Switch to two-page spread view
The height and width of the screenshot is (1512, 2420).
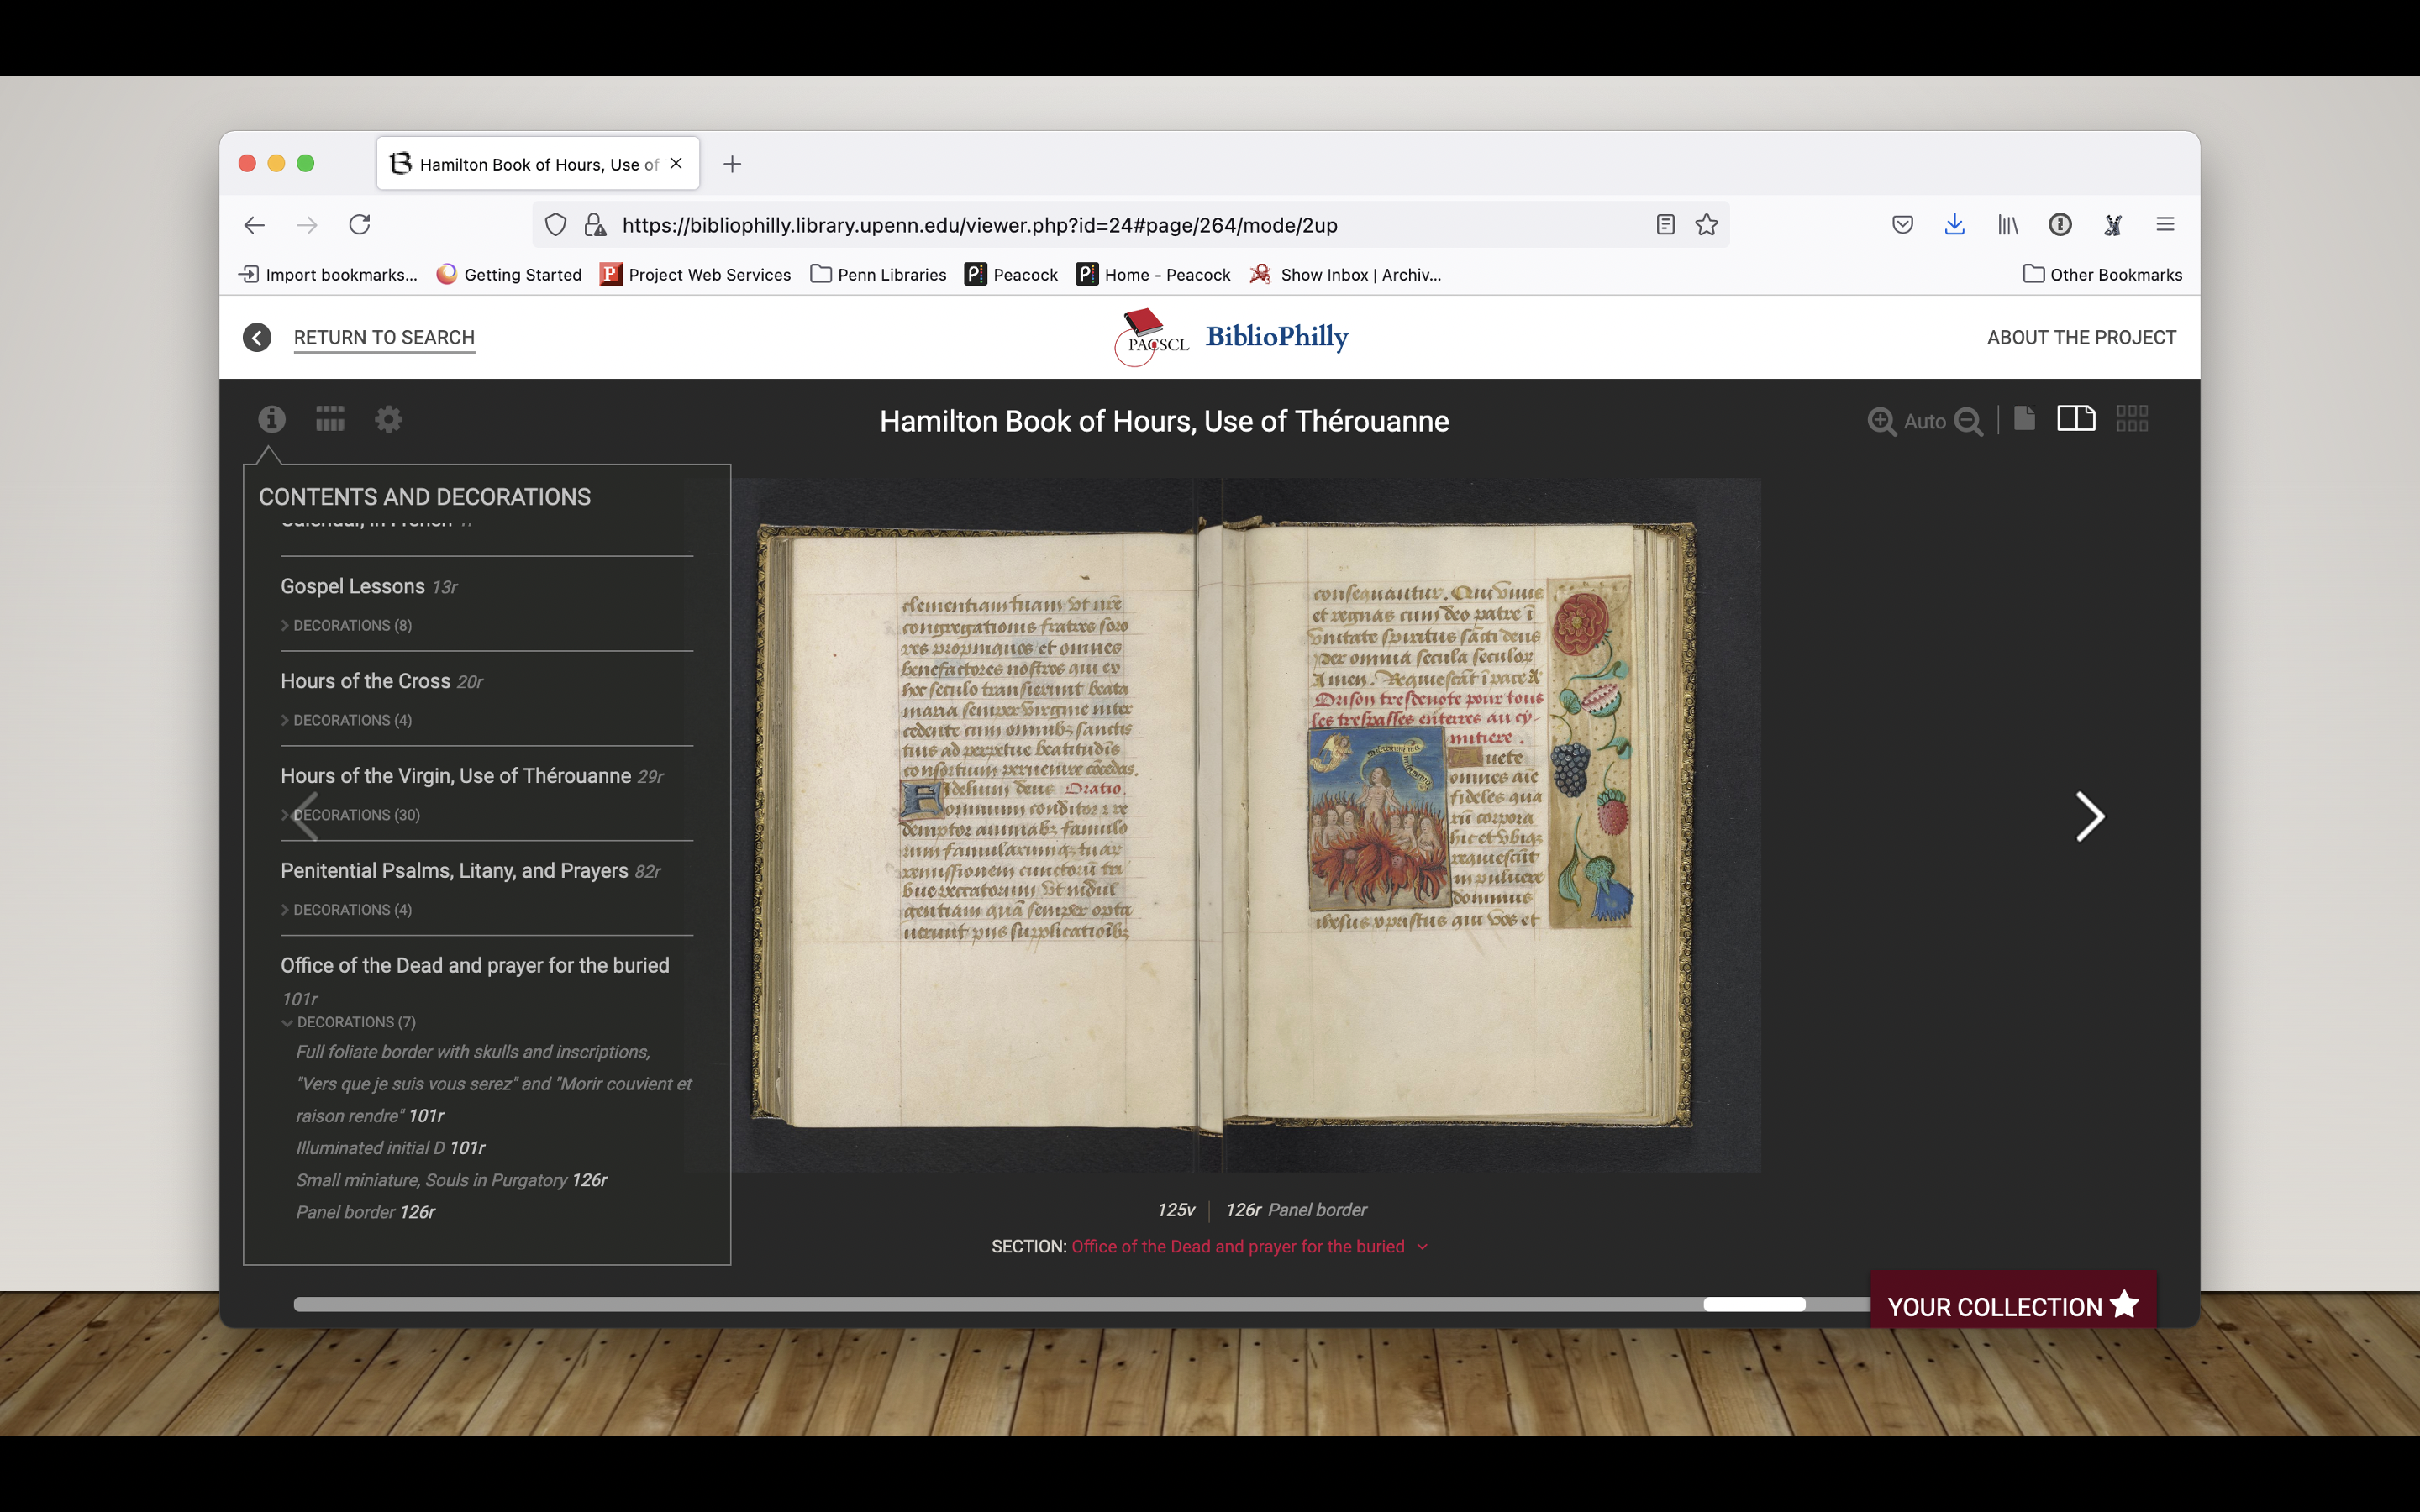[x=2076, y=418]
